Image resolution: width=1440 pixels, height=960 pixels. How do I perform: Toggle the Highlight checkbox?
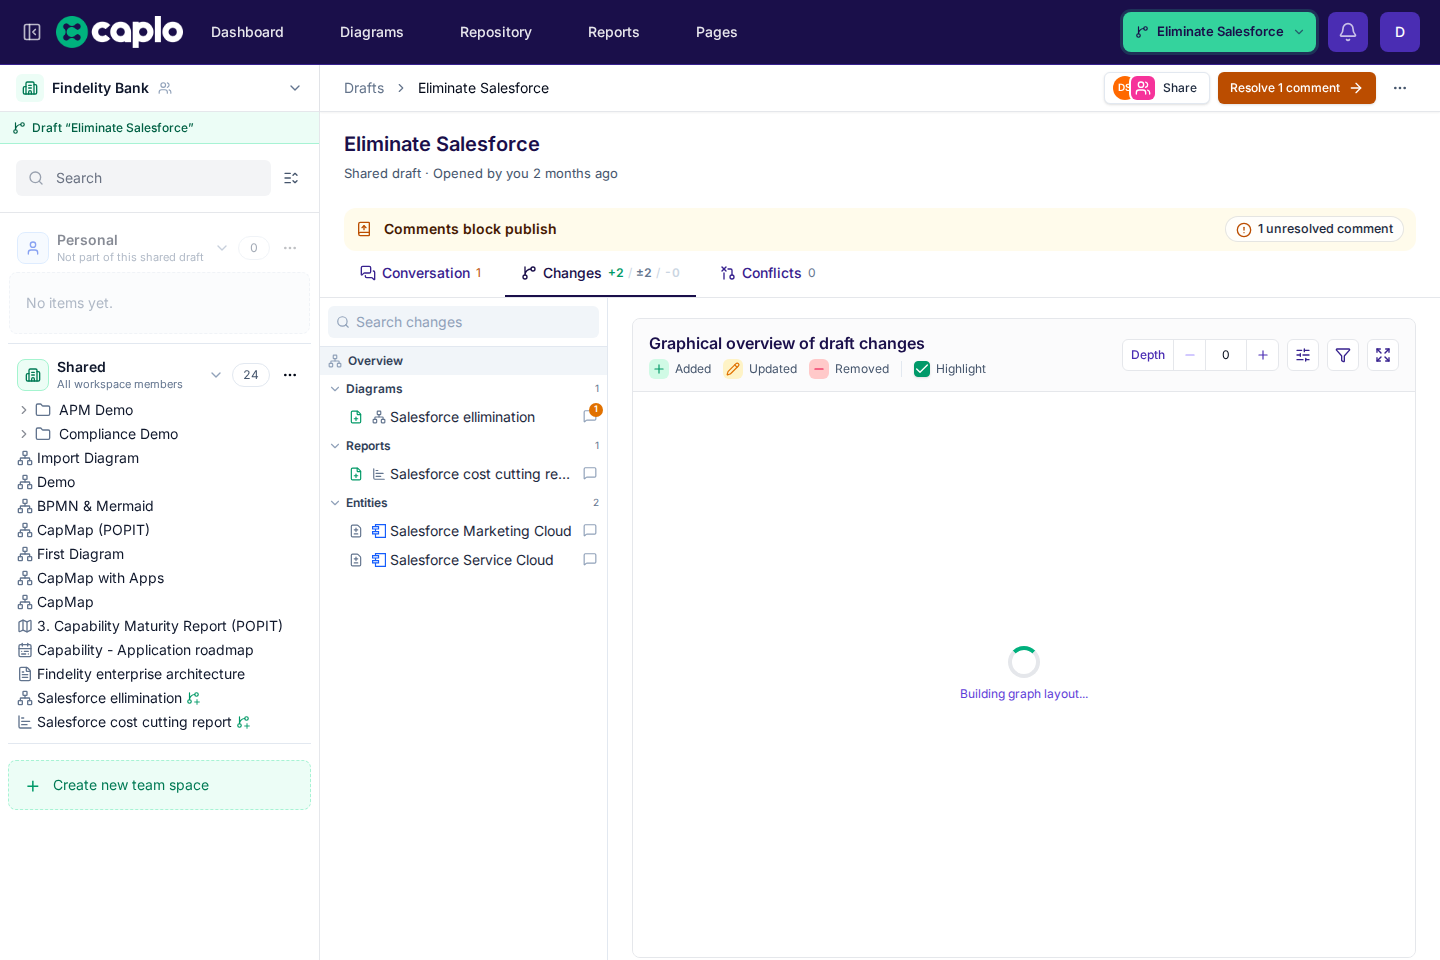[922, 369]
